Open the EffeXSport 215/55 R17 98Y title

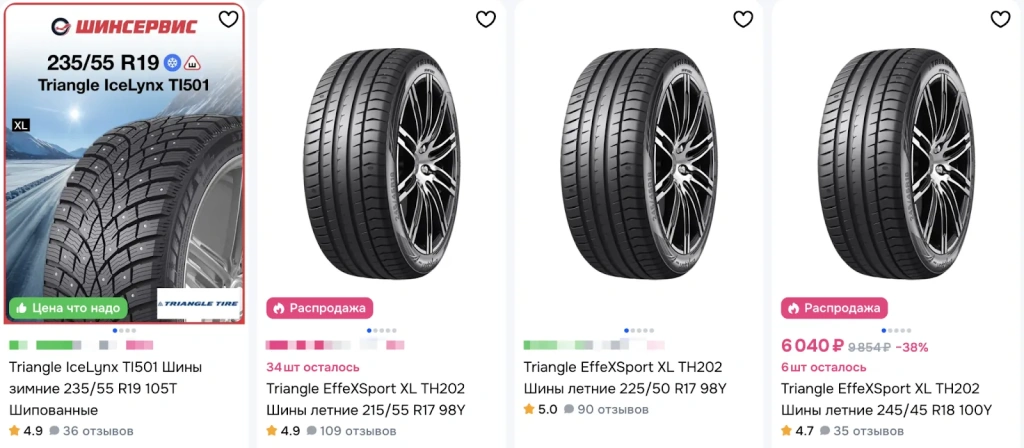click(x=366, y=399)
